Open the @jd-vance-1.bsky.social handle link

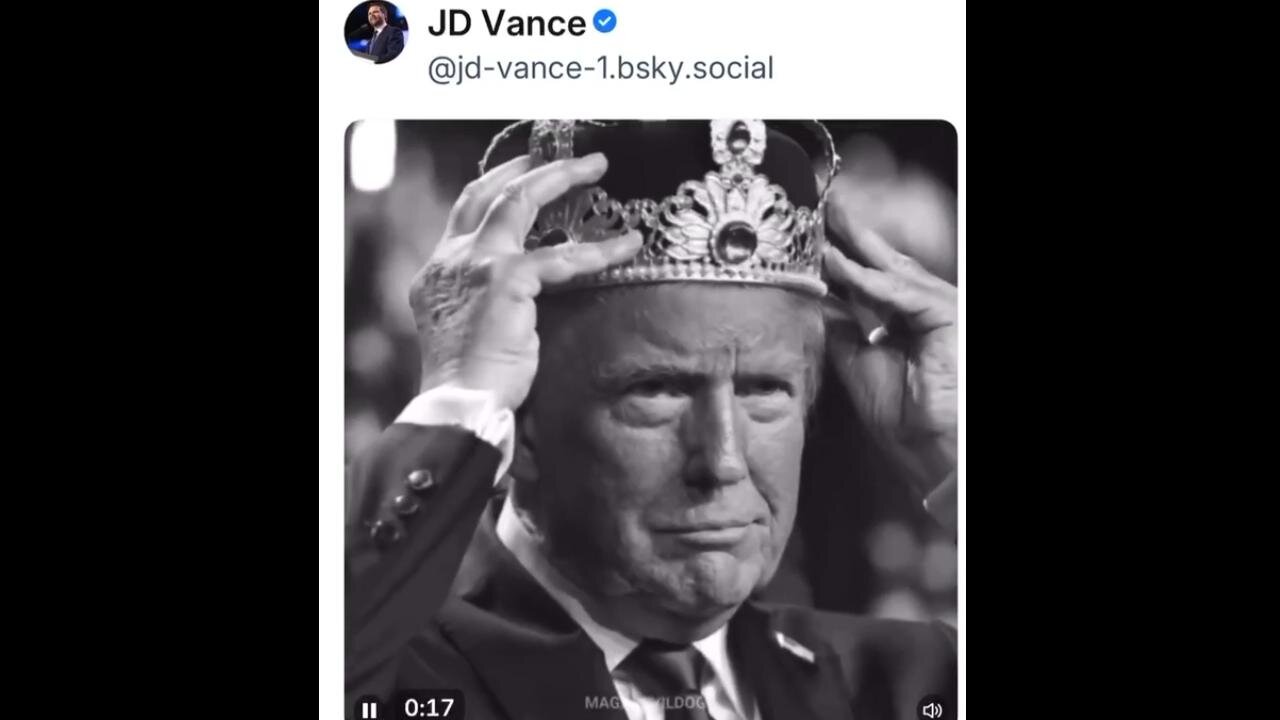click(600, 69)
